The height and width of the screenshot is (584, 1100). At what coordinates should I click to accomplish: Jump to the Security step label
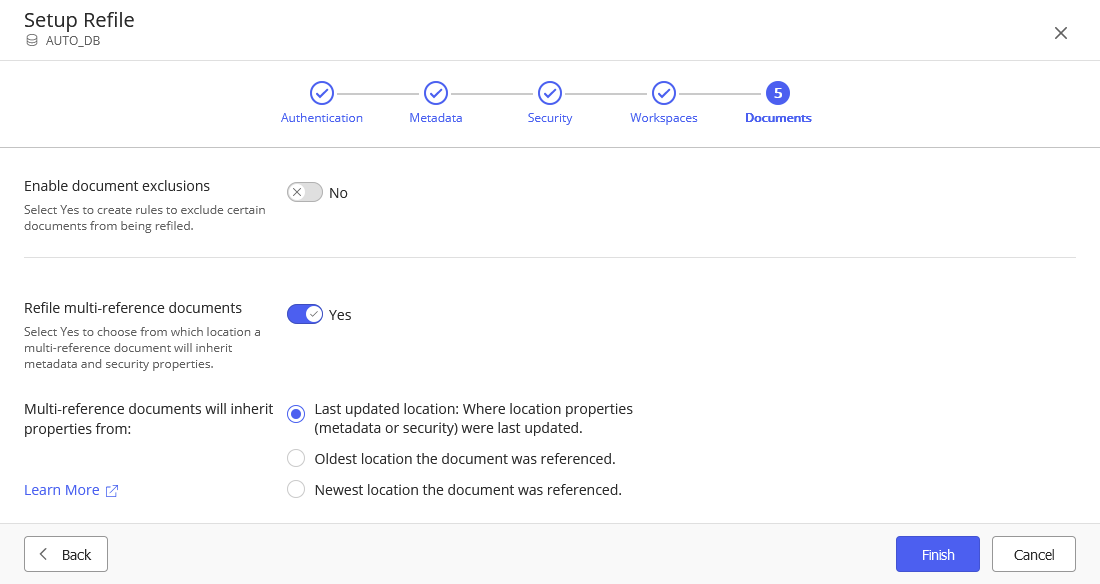coord(550,118)
